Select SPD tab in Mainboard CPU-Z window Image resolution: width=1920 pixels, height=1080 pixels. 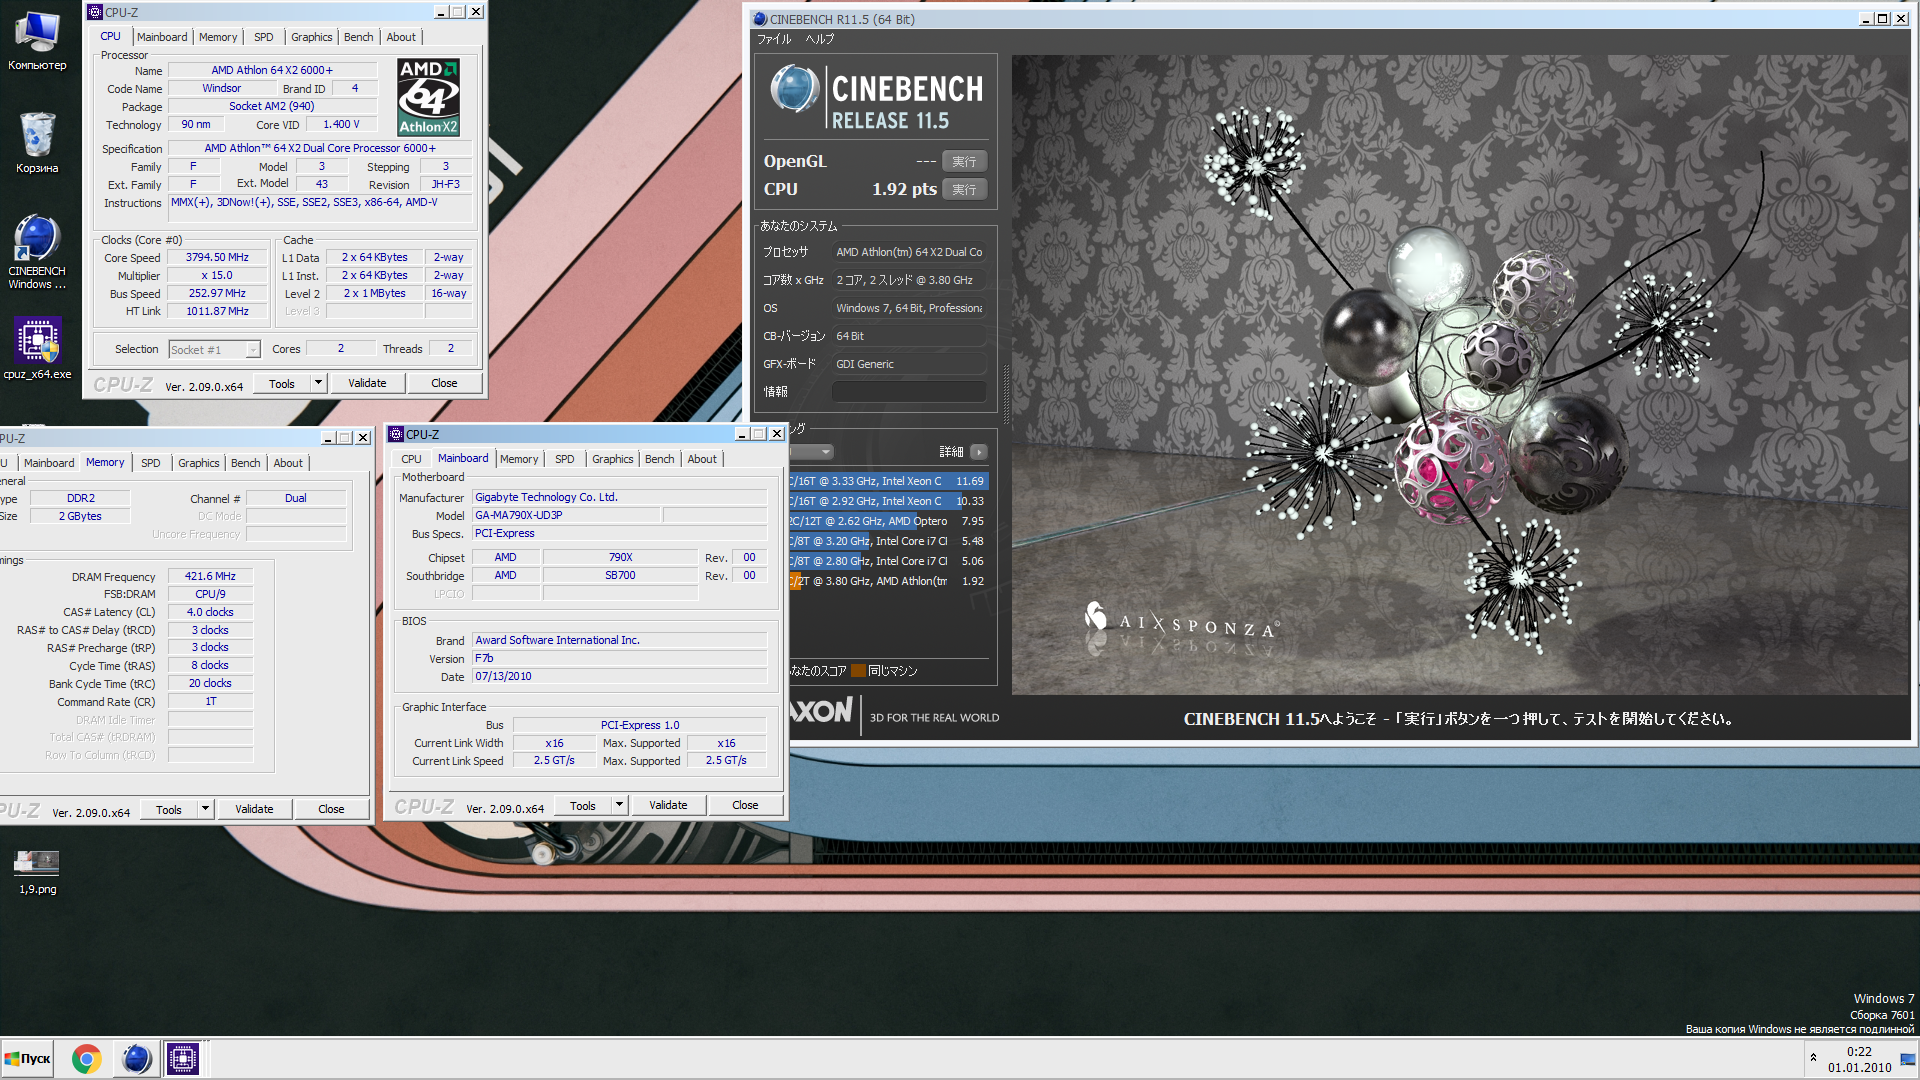coord(564,459)
